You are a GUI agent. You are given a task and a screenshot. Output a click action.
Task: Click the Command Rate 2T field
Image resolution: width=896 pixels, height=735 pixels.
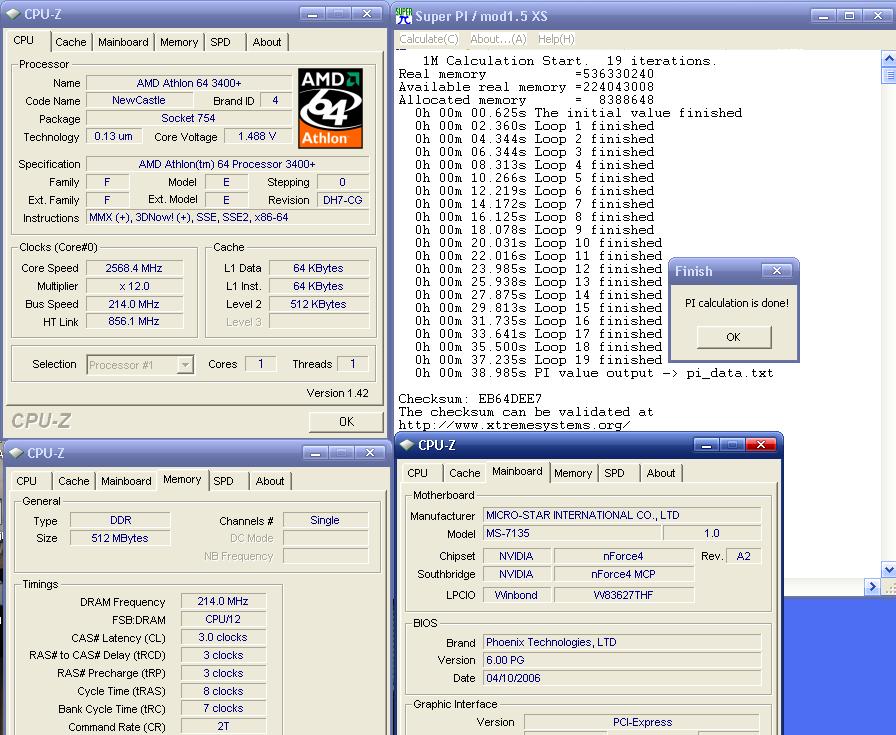pyautogui.click(x=223, y=726)
